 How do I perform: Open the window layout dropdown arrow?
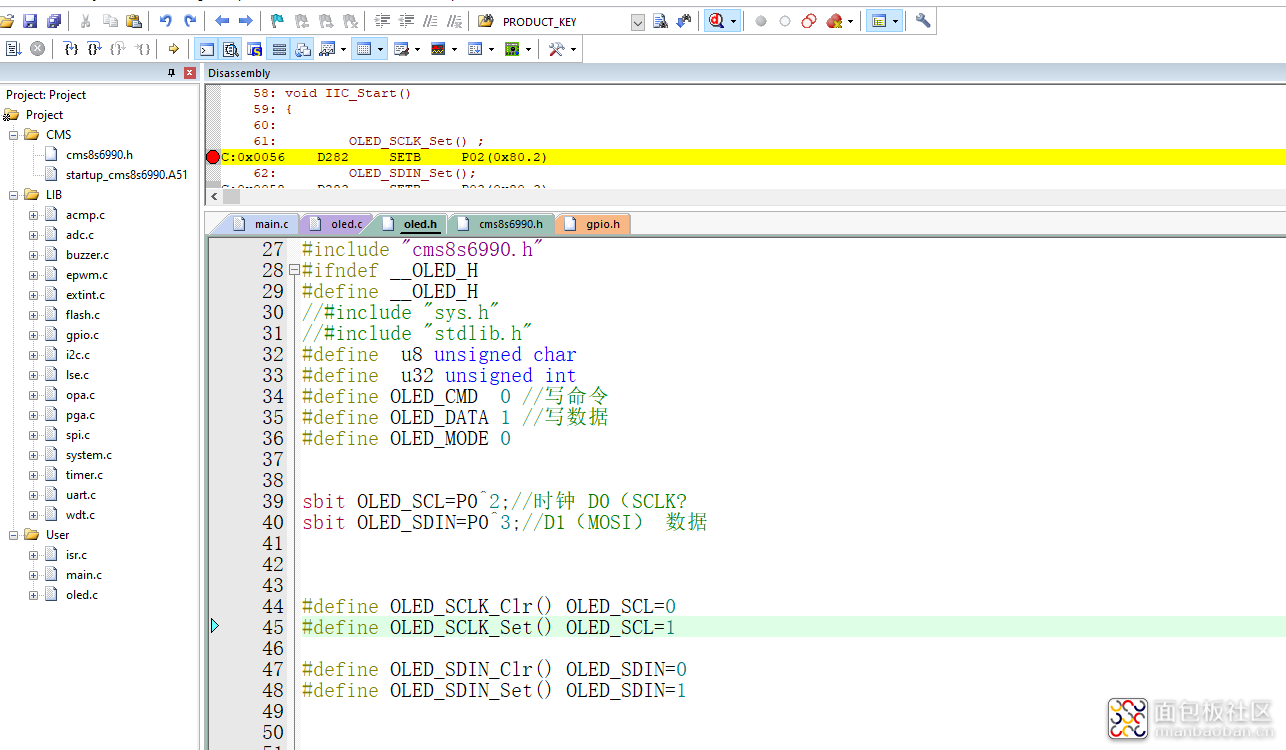tap(894, 21)
